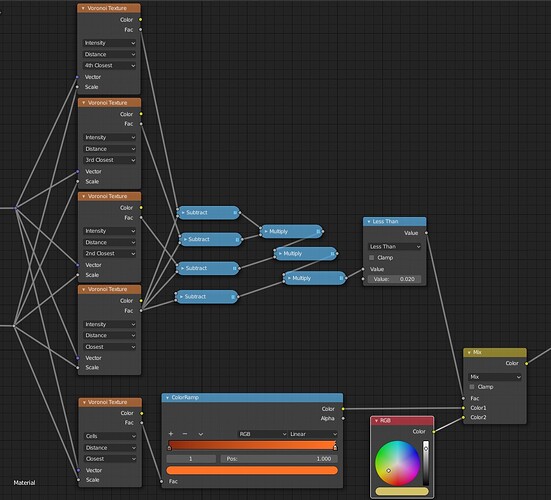Click the Less Than operation selector
This screenshot has width=551, height=500.
[395, 247]
